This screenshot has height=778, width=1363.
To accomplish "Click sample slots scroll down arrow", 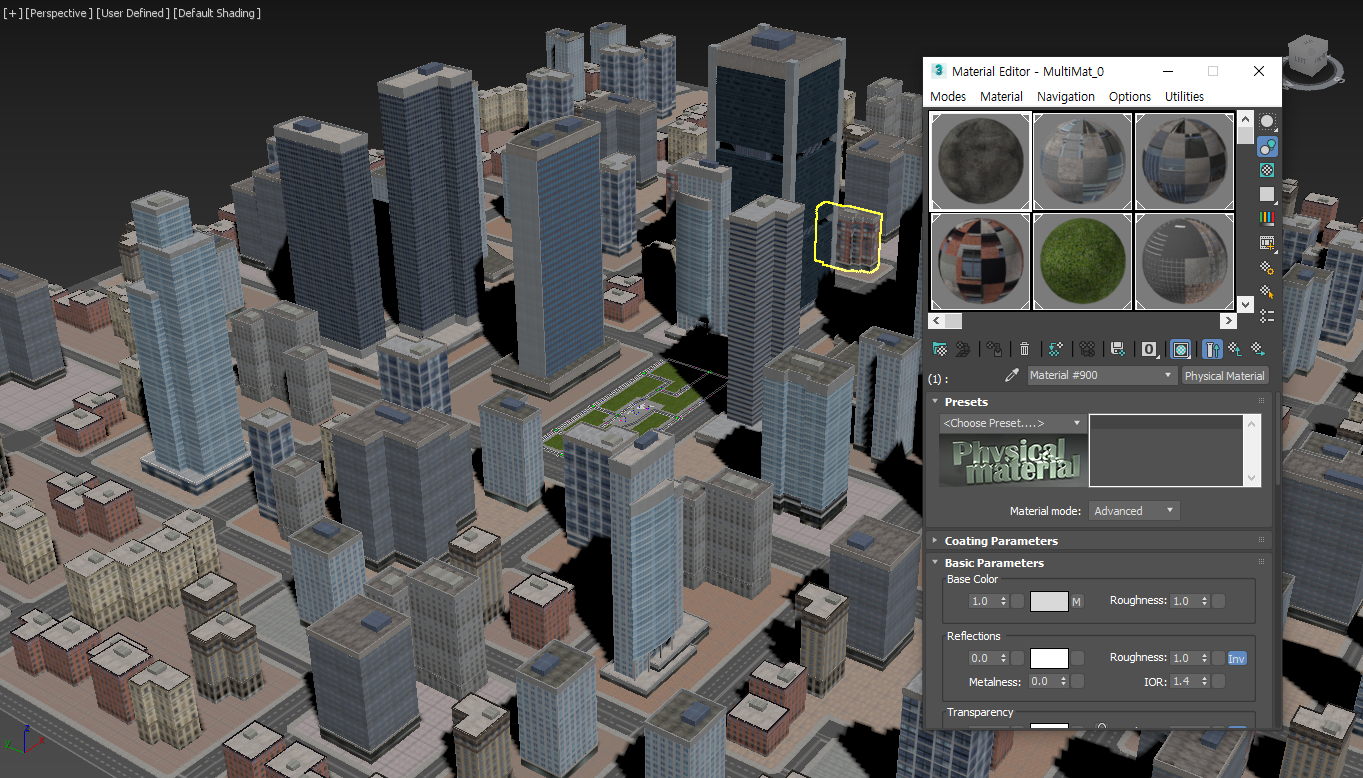I will [x=1245, y=303].
